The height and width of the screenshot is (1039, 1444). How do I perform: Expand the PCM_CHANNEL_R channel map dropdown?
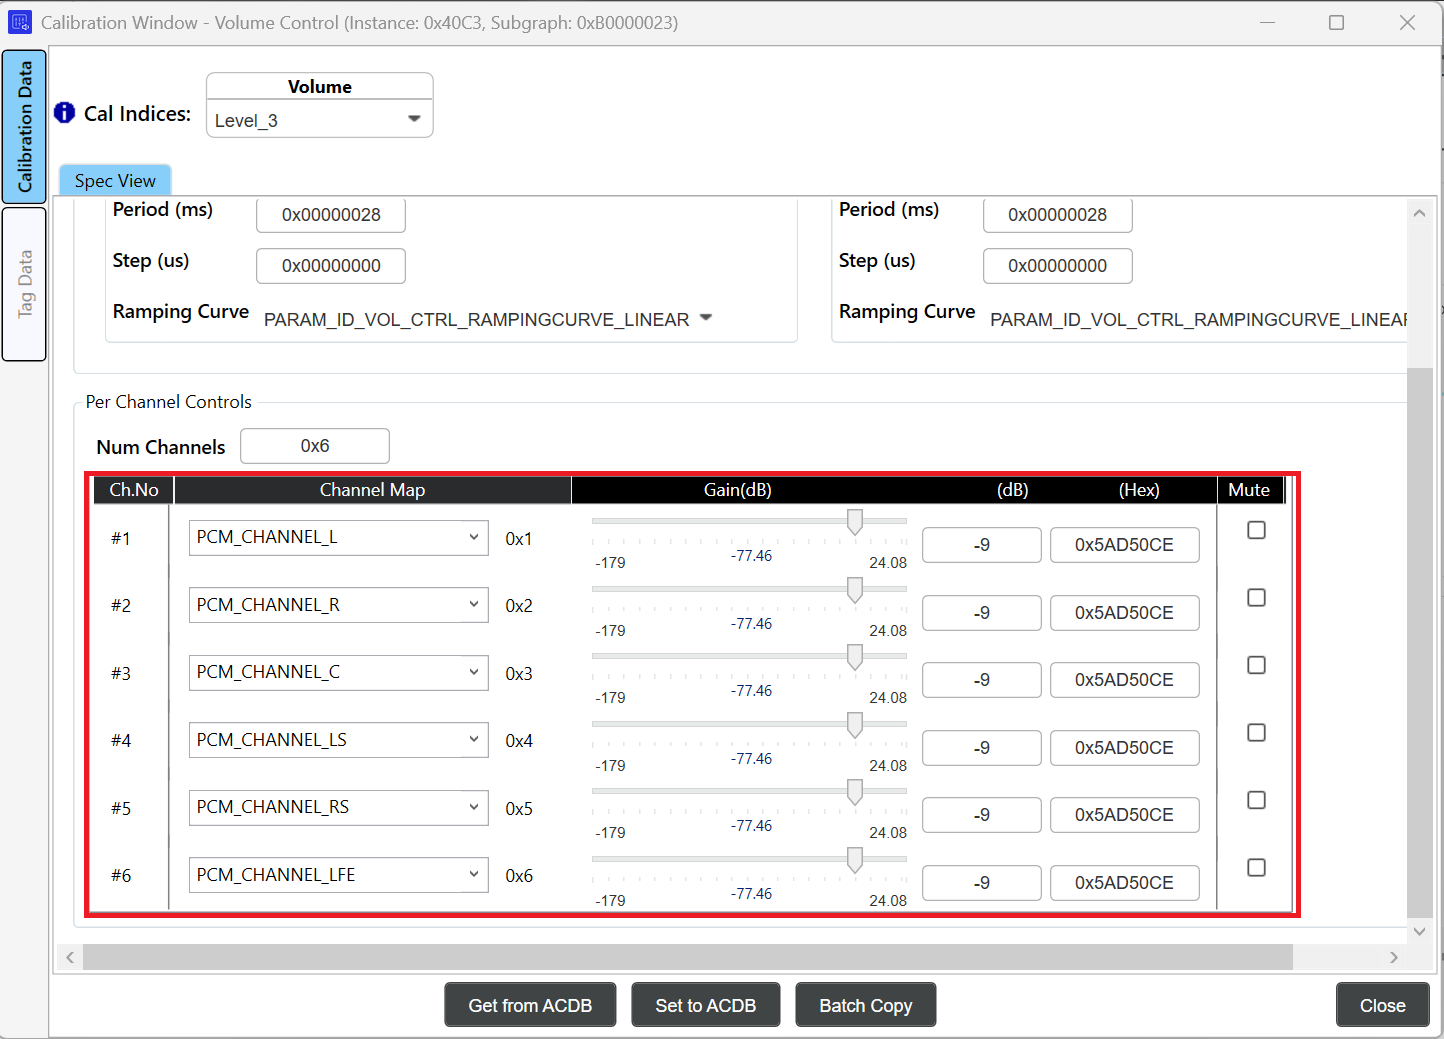[338, 605]
